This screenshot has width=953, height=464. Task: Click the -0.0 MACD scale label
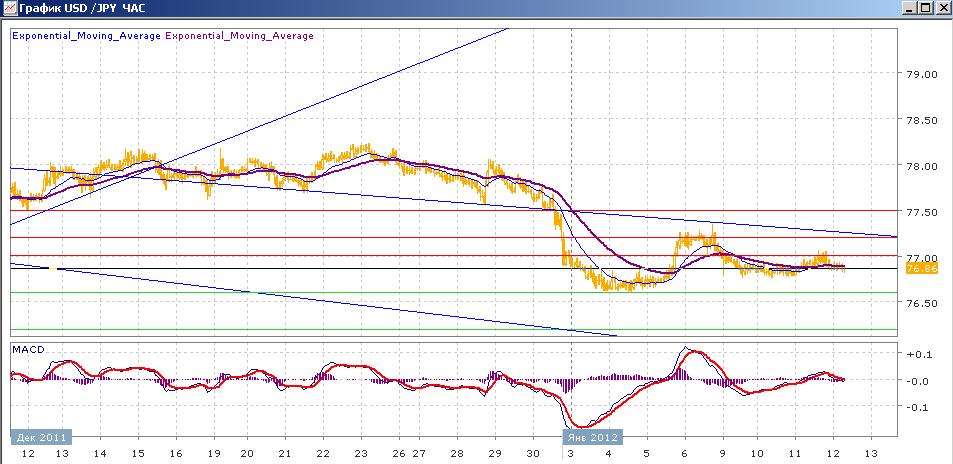918,381
